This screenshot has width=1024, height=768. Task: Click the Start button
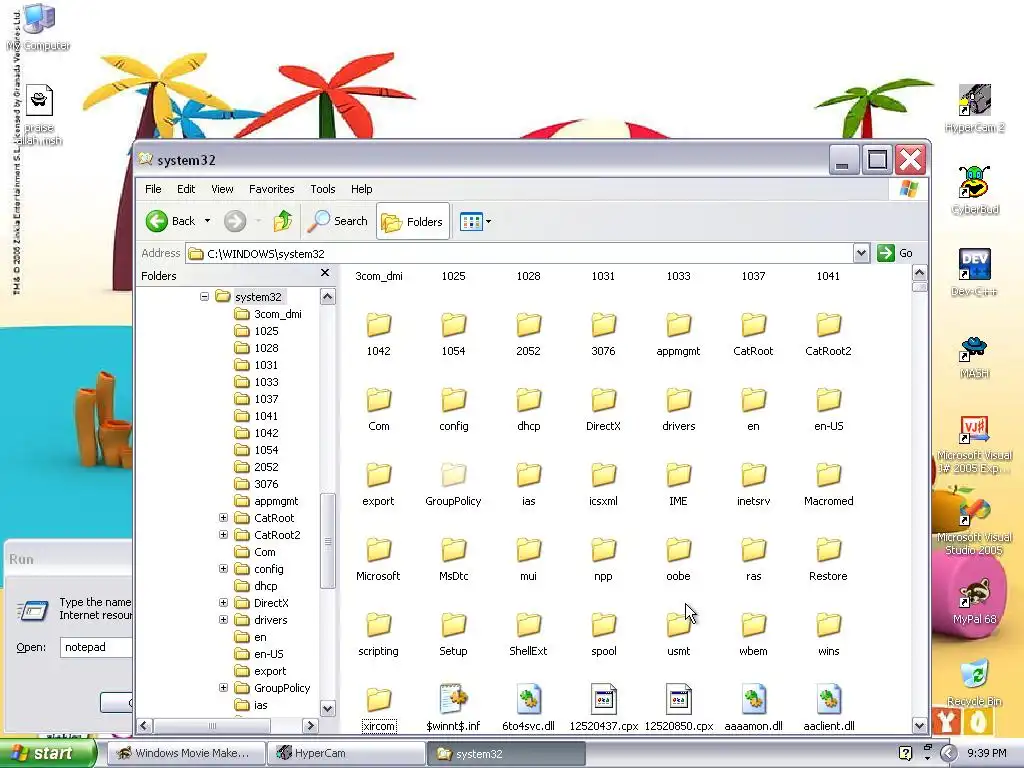(46, 753)
